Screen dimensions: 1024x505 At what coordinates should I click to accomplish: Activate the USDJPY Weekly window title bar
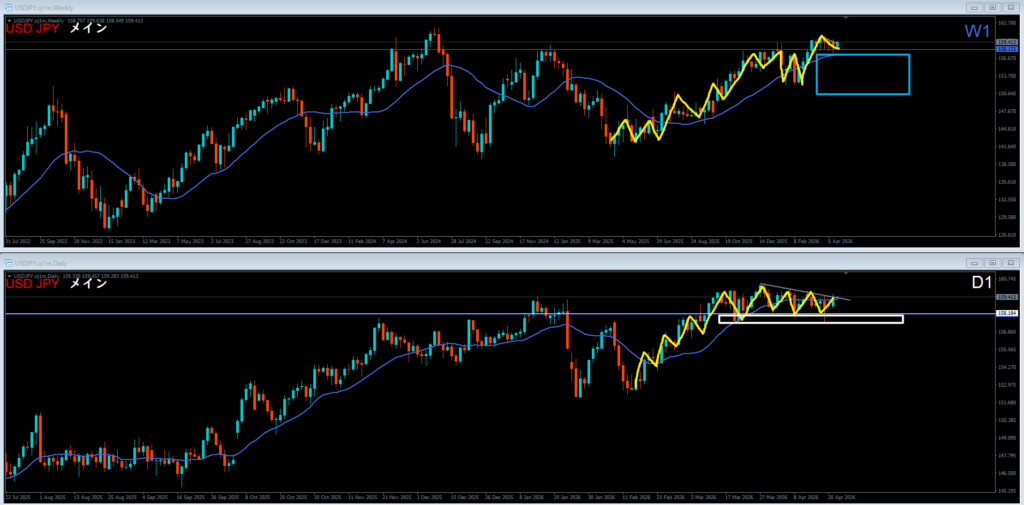tap(400, 8)
